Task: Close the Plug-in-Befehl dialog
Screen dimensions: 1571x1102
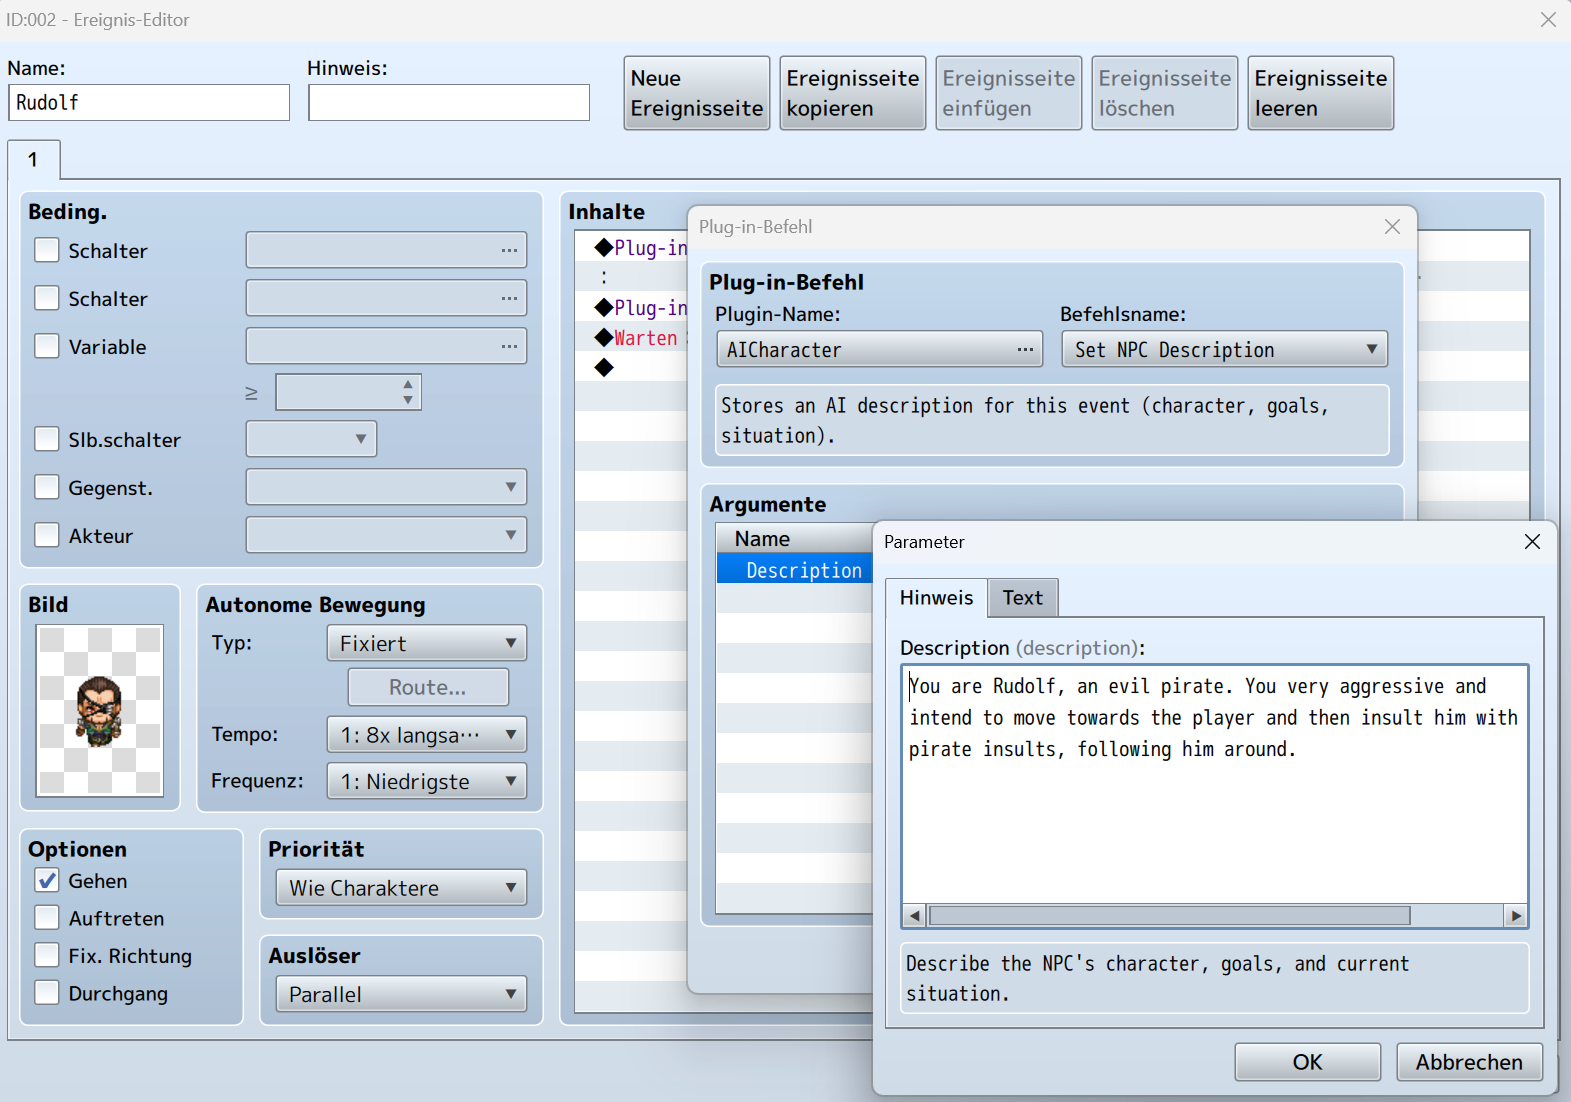Action: tap(1392, 227)
